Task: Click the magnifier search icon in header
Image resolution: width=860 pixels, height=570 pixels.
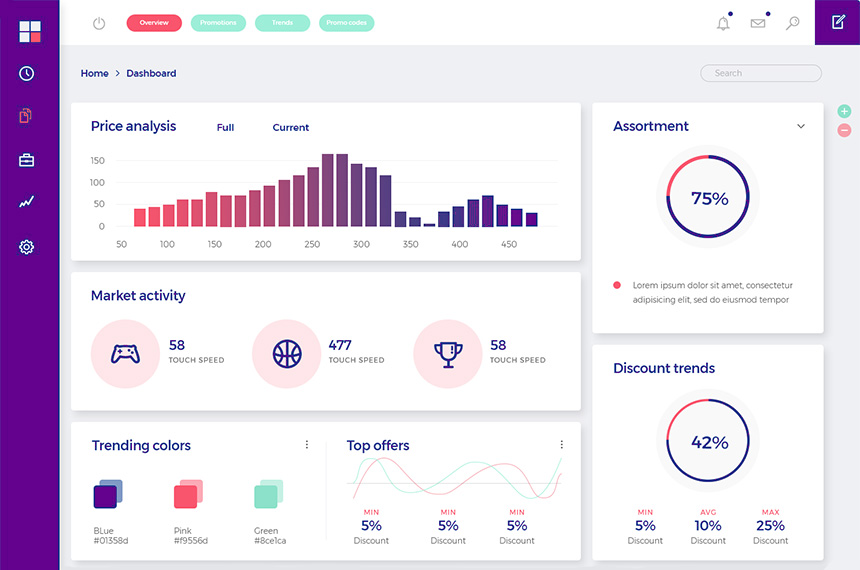Action: [x=793, y=23]
